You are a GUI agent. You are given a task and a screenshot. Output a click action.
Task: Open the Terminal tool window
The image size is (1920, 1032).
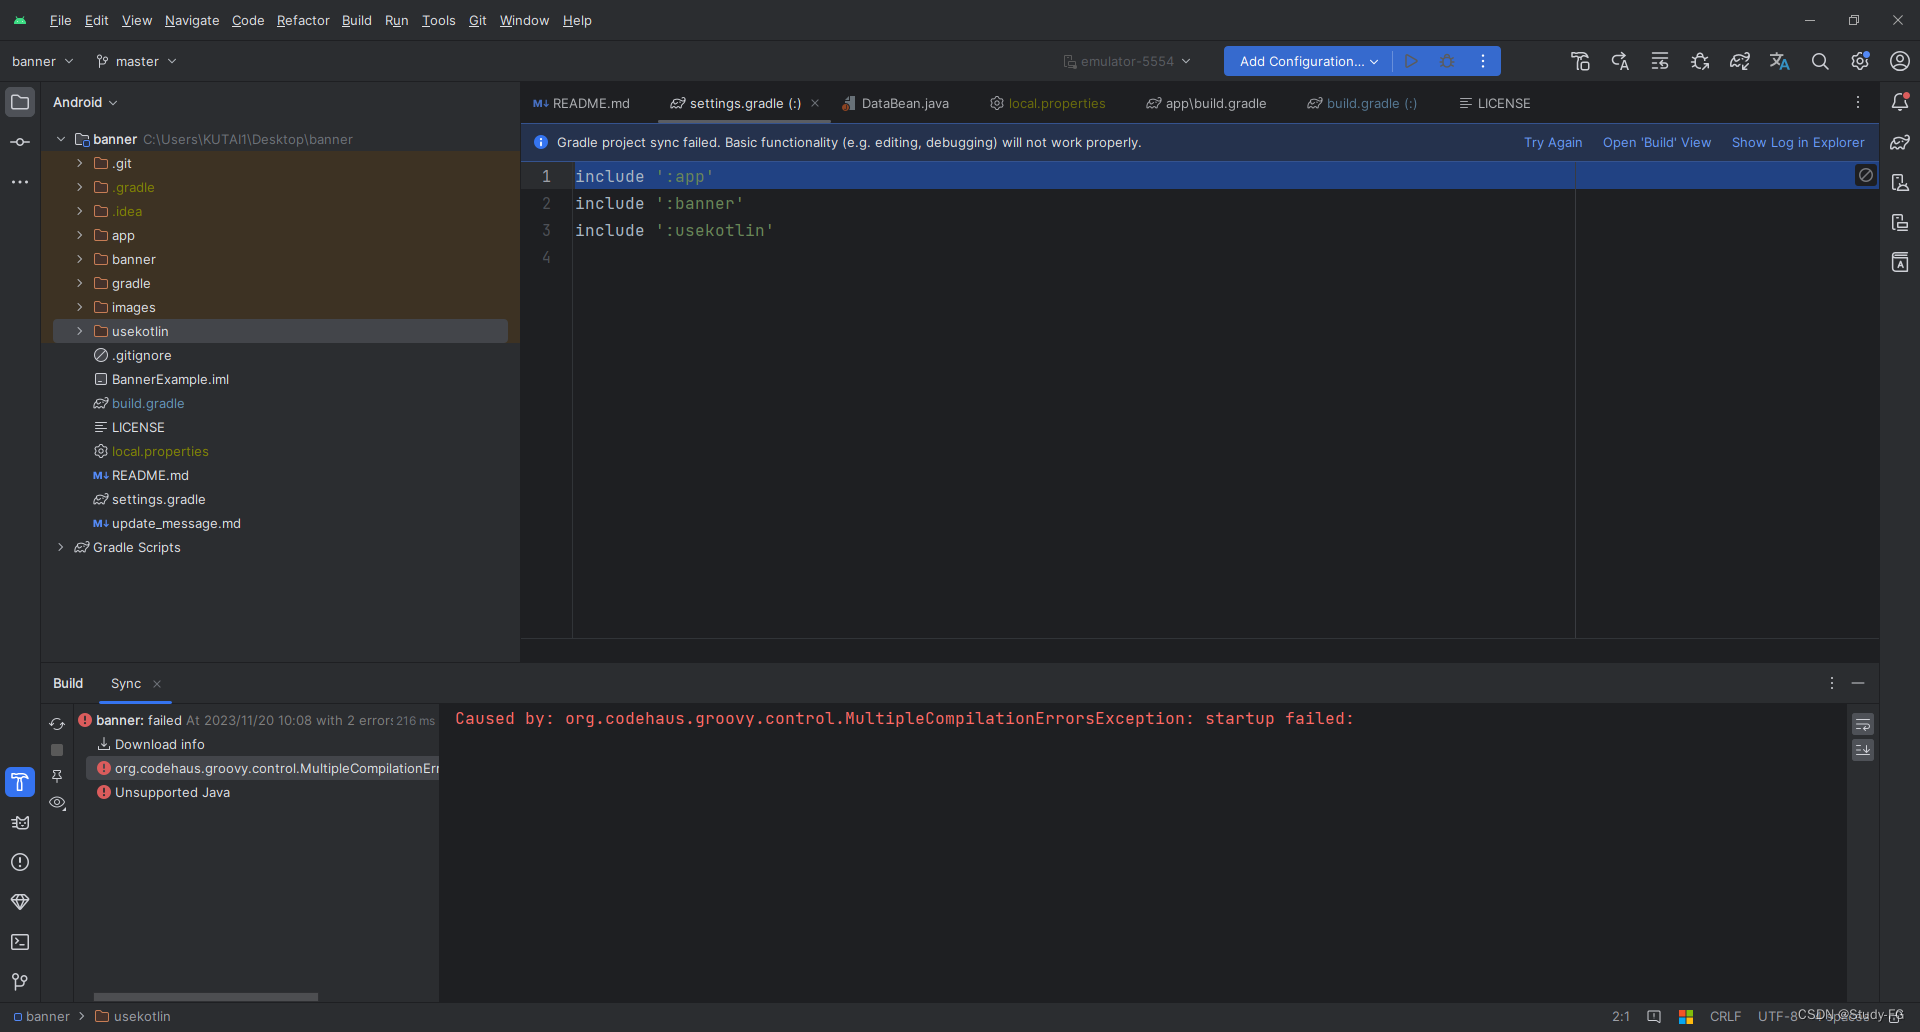(20, 942)
